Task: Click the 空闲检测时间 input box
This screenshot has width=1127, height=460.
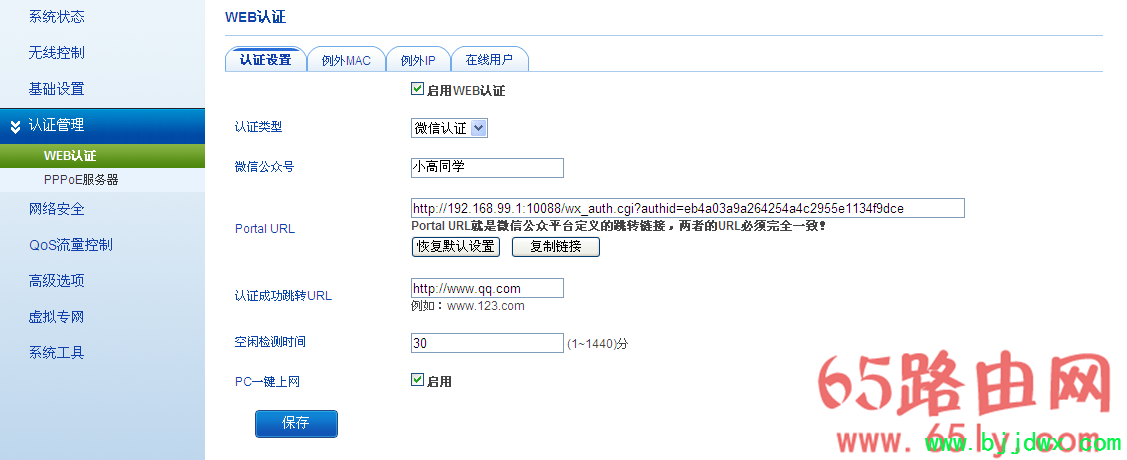Action: [x=487, y=343]
